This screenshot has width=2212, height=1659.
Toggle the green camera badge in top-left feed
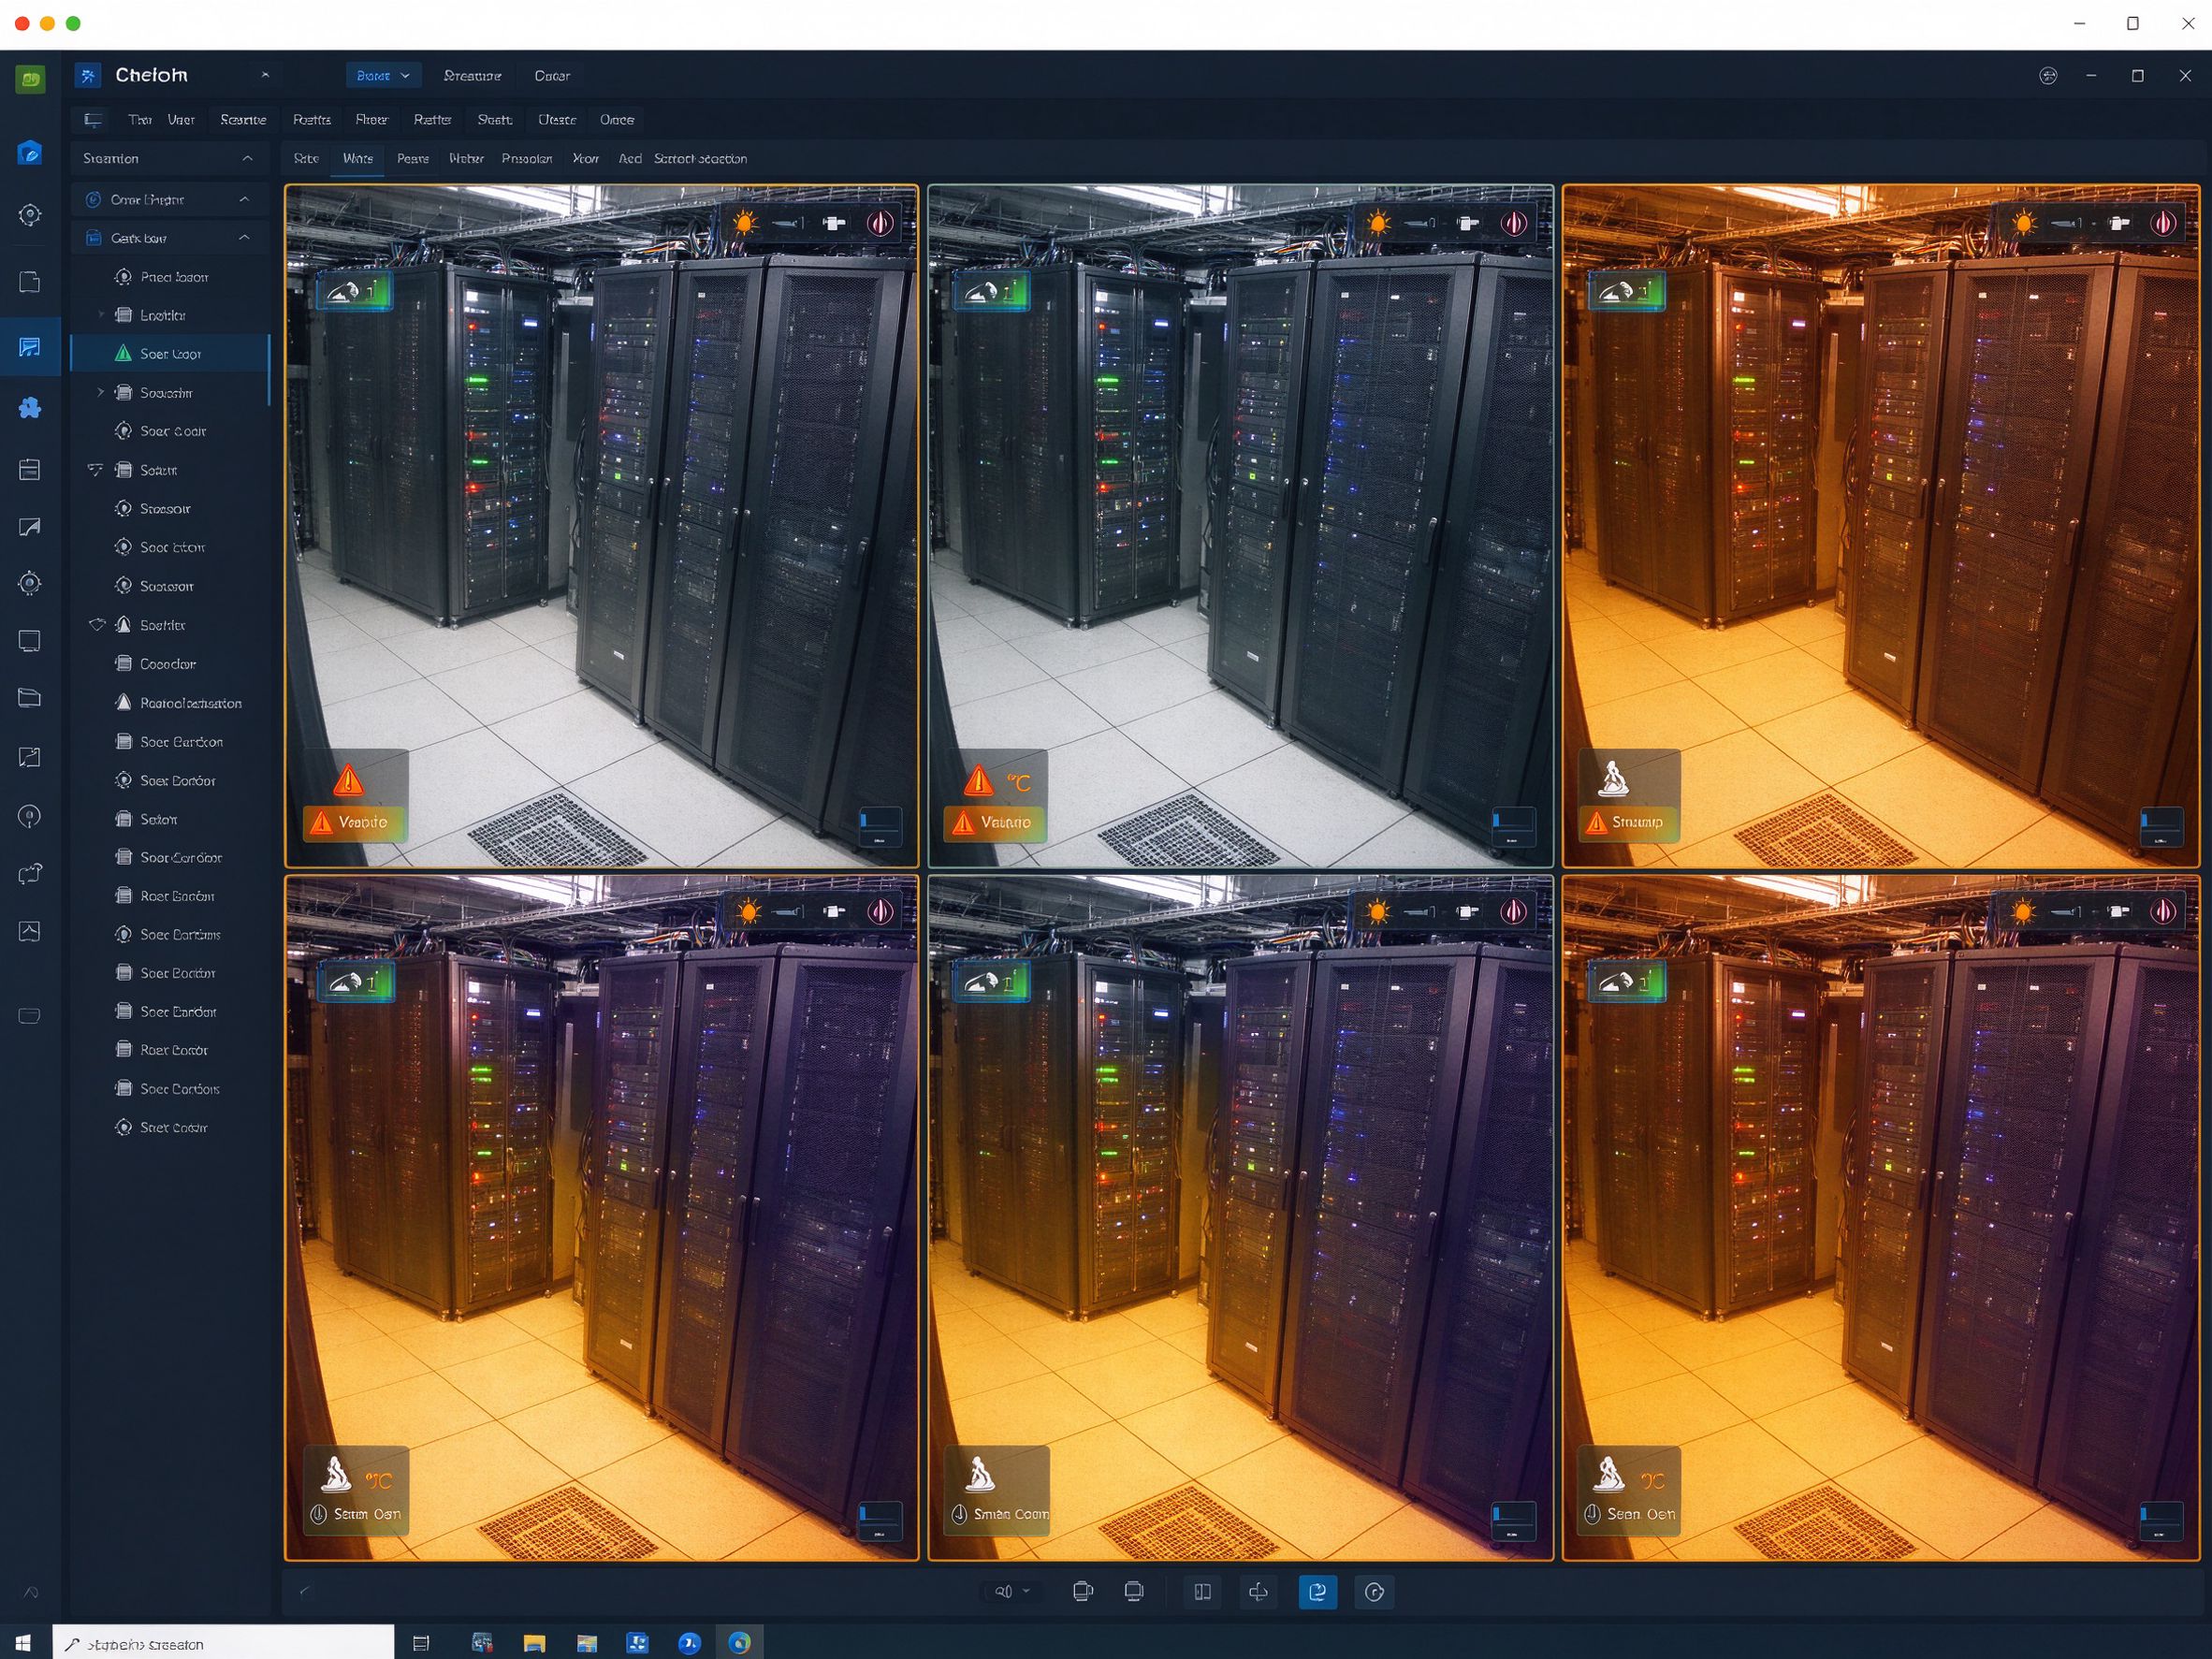click(354, 291)
